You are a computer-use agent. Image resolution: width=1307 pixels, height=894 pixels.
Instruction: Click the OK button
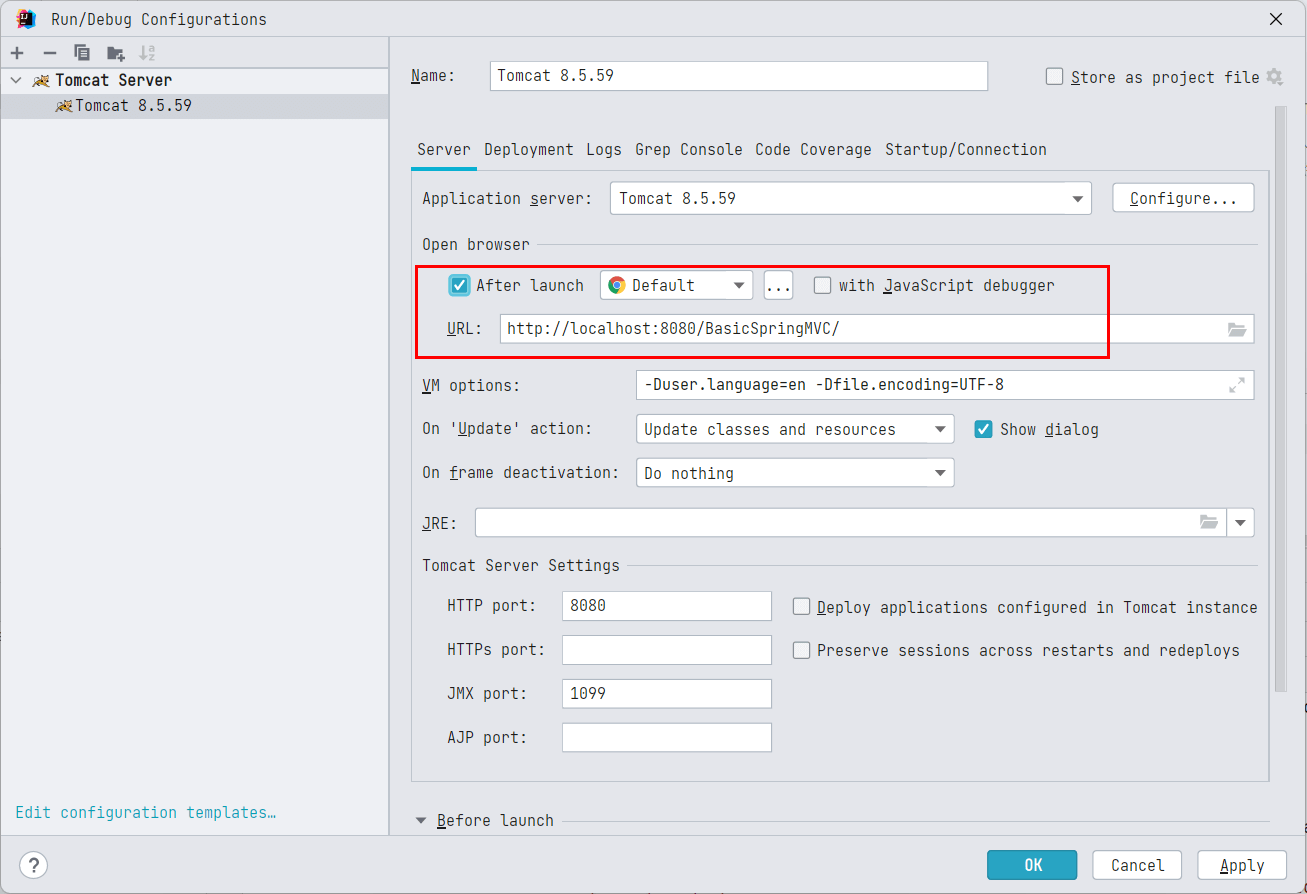[x=1032, y=865]
